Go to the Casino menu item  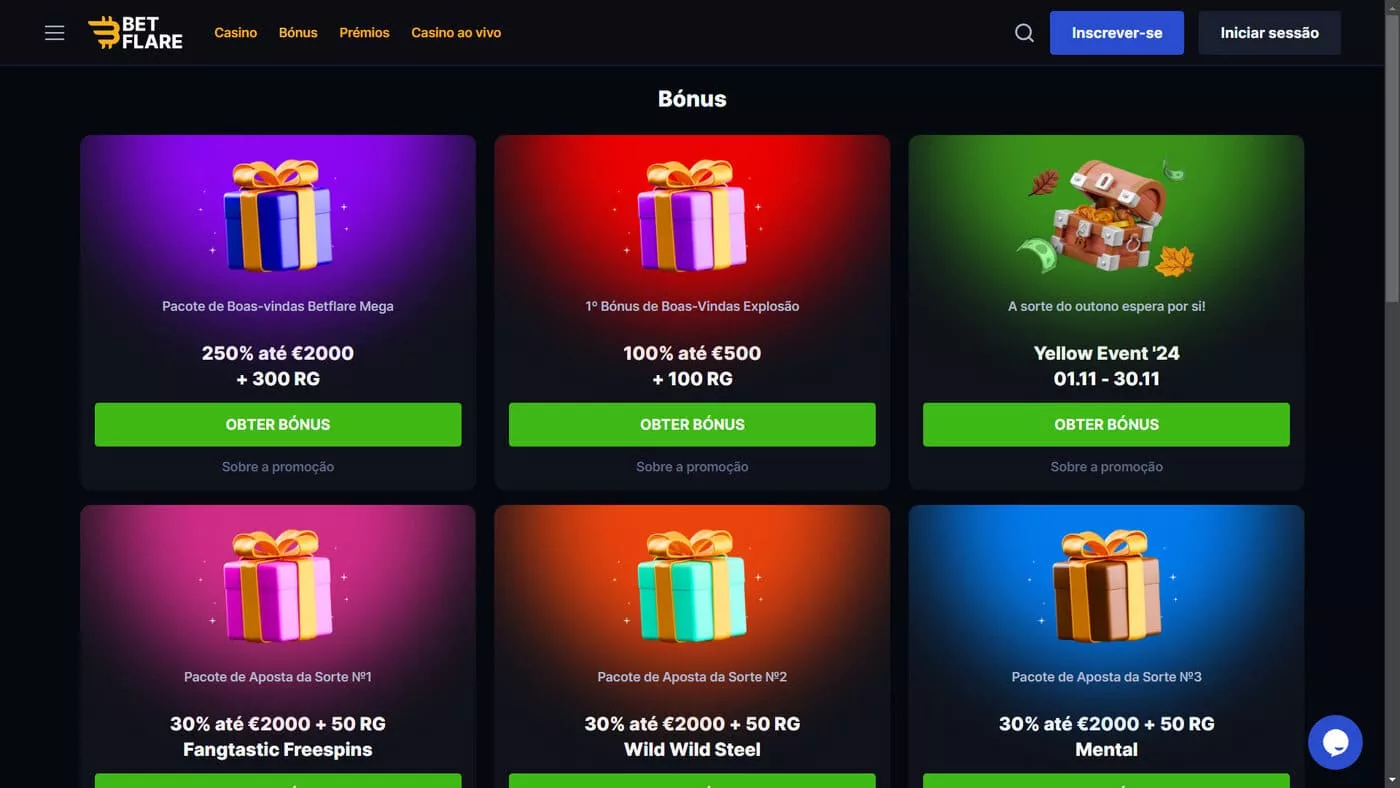pyautogui.click(x=236, y=33)
